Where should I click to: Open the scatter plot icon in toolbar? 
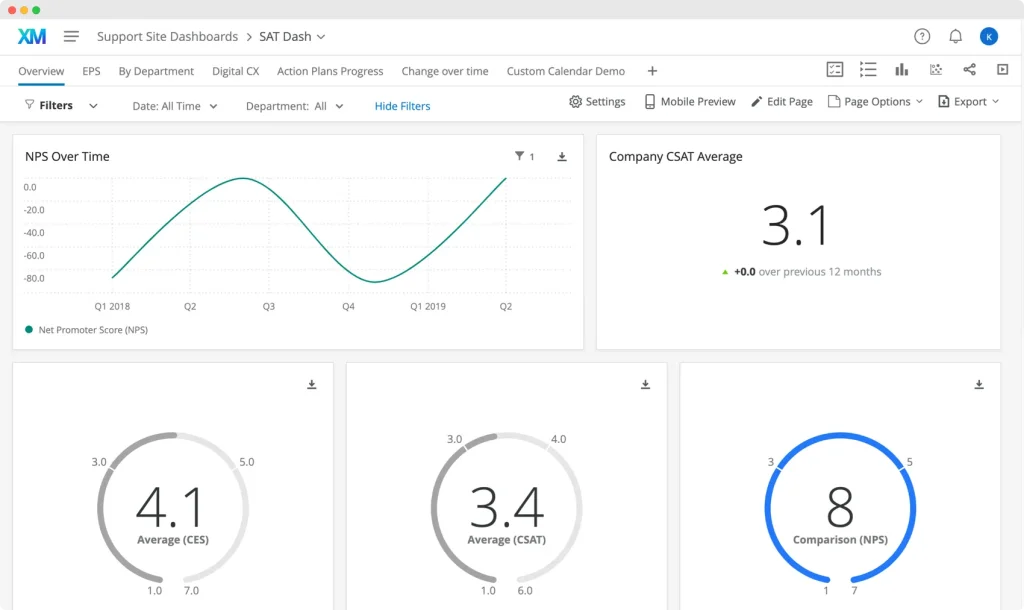[x=936, y=69]
